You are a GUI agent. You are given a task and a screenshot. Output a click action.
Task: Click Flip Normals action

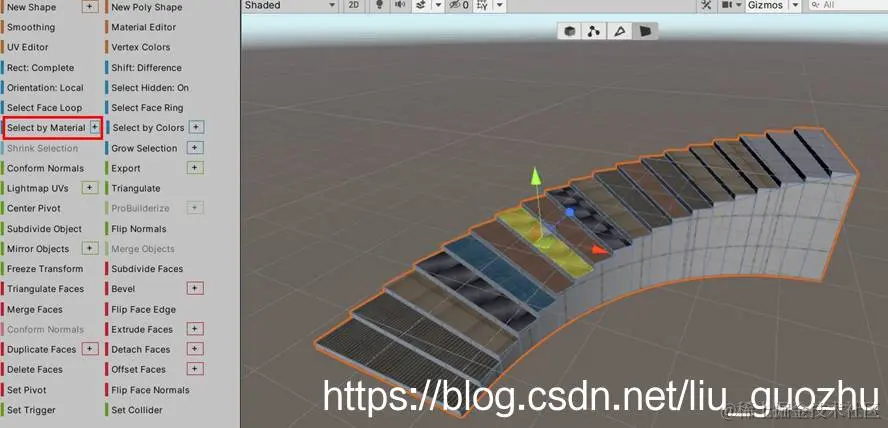point(139,229)
